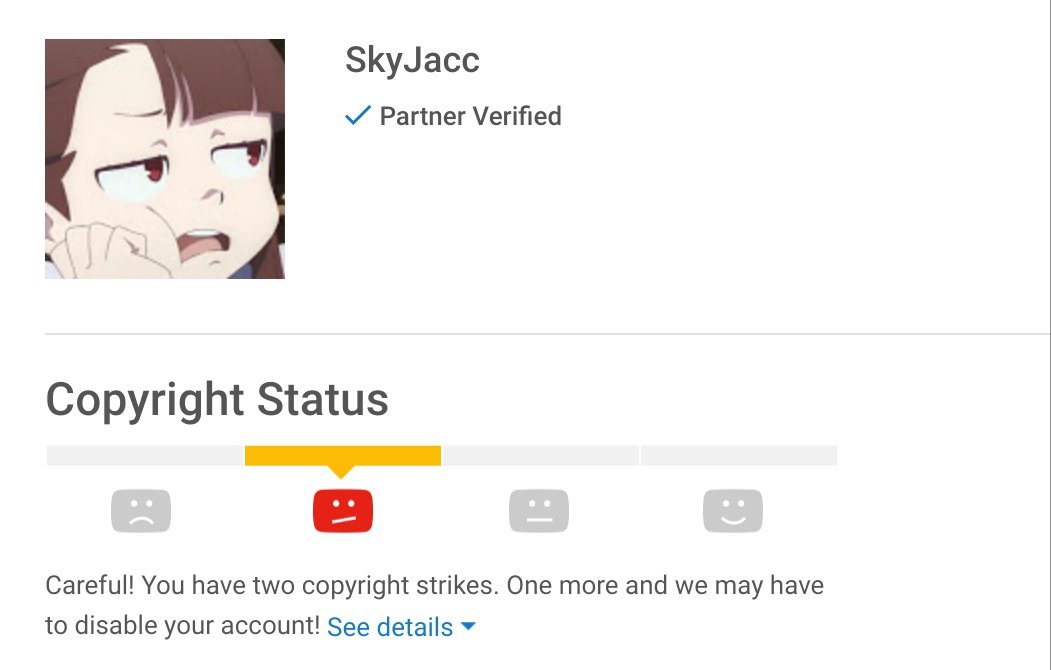This screenshot has width=1051, height=670.
Task: Click the yellow highlighted status bar segment
Action: [x=343, y=456]
